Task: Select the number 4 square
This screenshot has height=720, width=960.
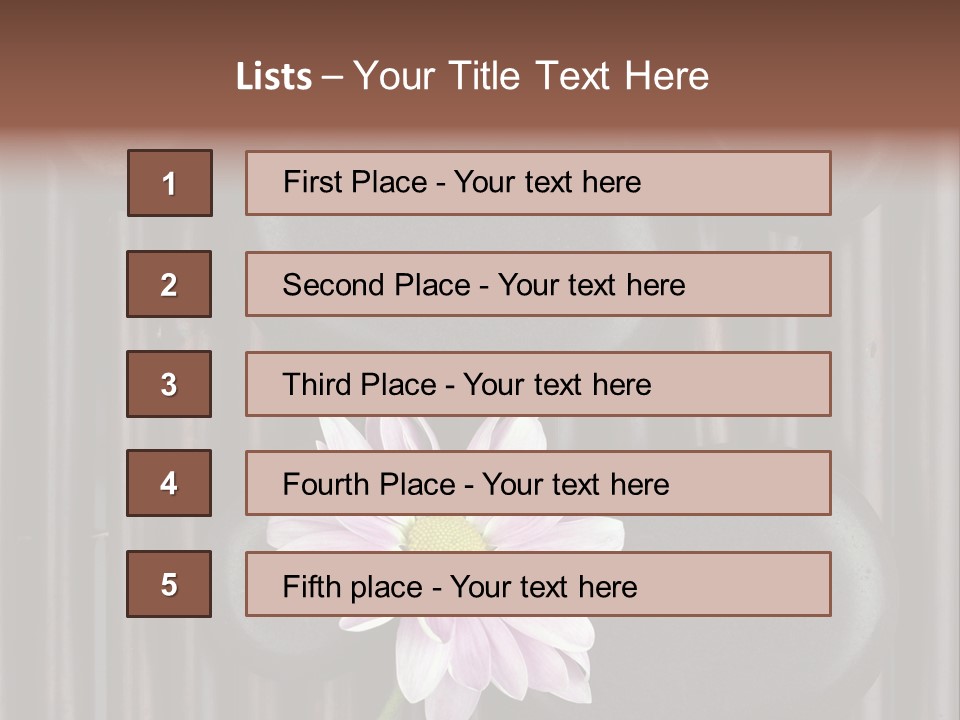Action: pos(169,483)
